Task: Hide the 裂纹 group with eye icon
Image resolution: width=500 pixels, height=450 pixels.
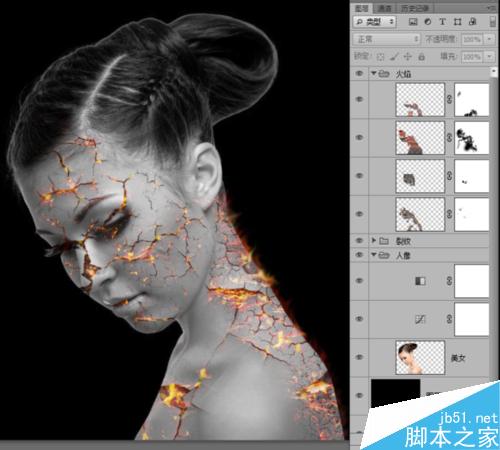Action: coord(359,240)
